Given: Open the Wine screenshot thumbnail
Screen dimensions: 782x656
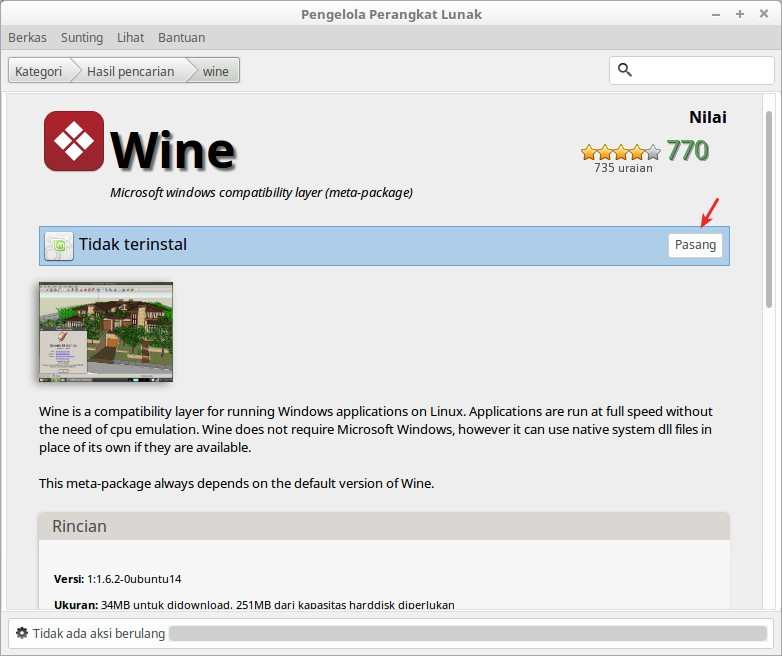Looking at the screenshot, I should click(106, 332).
